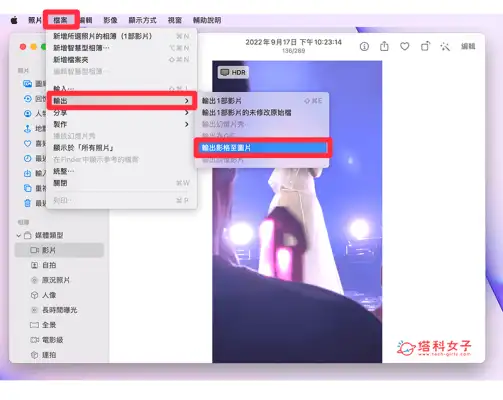This screenshot has width=503, height=400.
Task: Choose 輸出1部影片 in submenu
Action: click(262, 101)
